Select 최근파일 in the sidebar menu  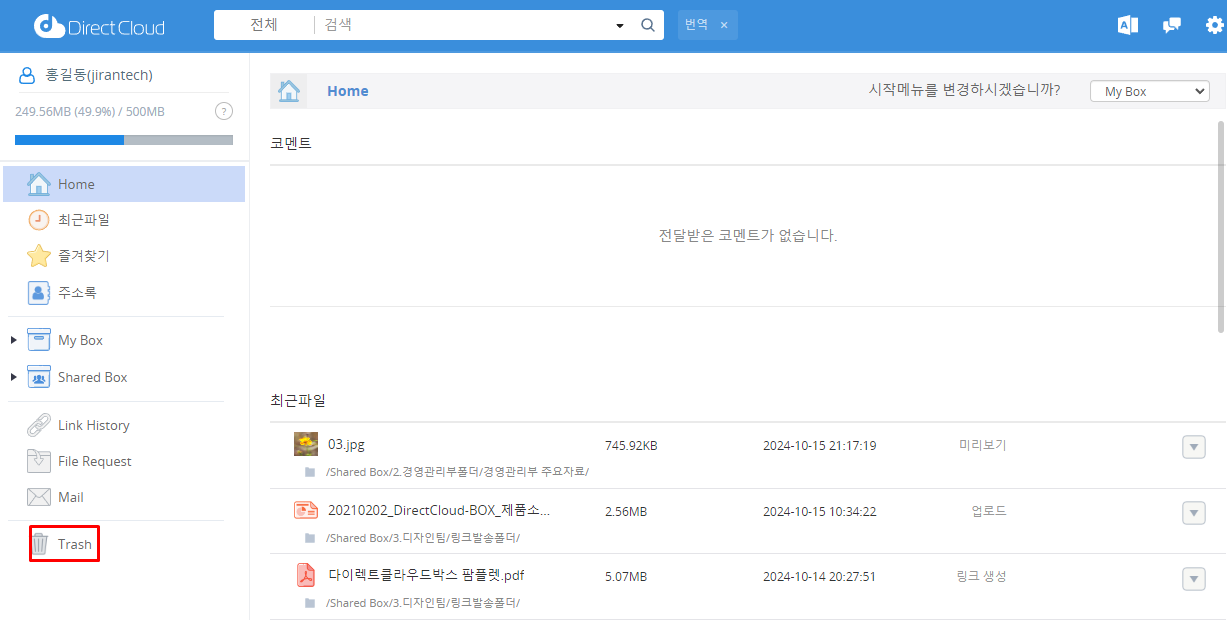(83, 220)
